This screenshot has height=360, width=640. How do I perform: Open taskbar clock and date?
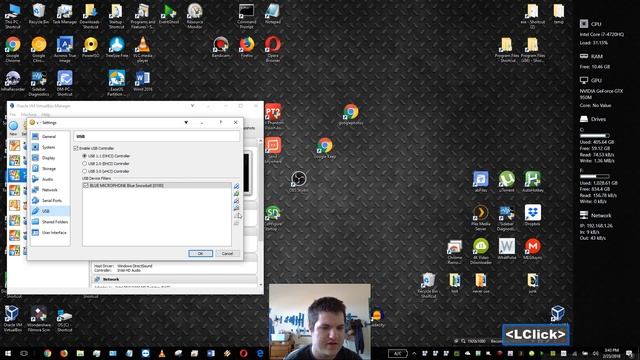[611, 353]
